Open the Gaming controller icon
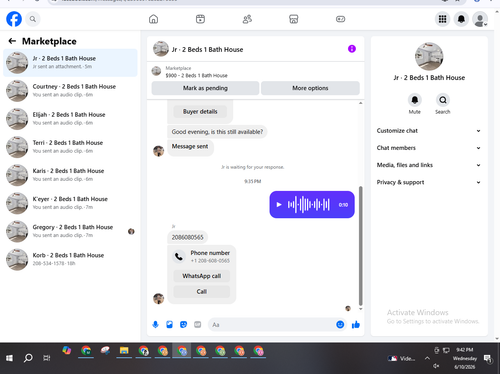Viewport: 500px width, 374px height. point(340,19)
